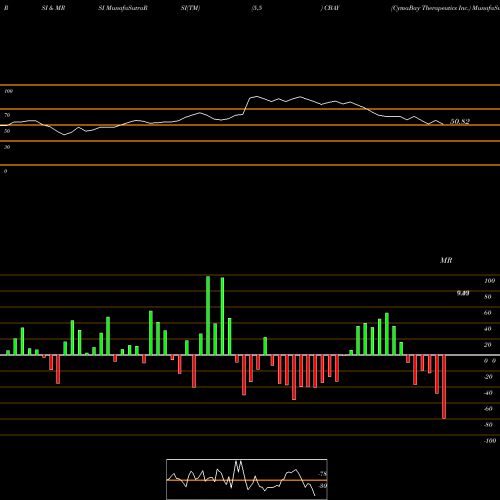The width and height of the screenshot is (500, 500).
Task: Click the 50 level label on the RSI axis
Action: (x=7, y=131)
